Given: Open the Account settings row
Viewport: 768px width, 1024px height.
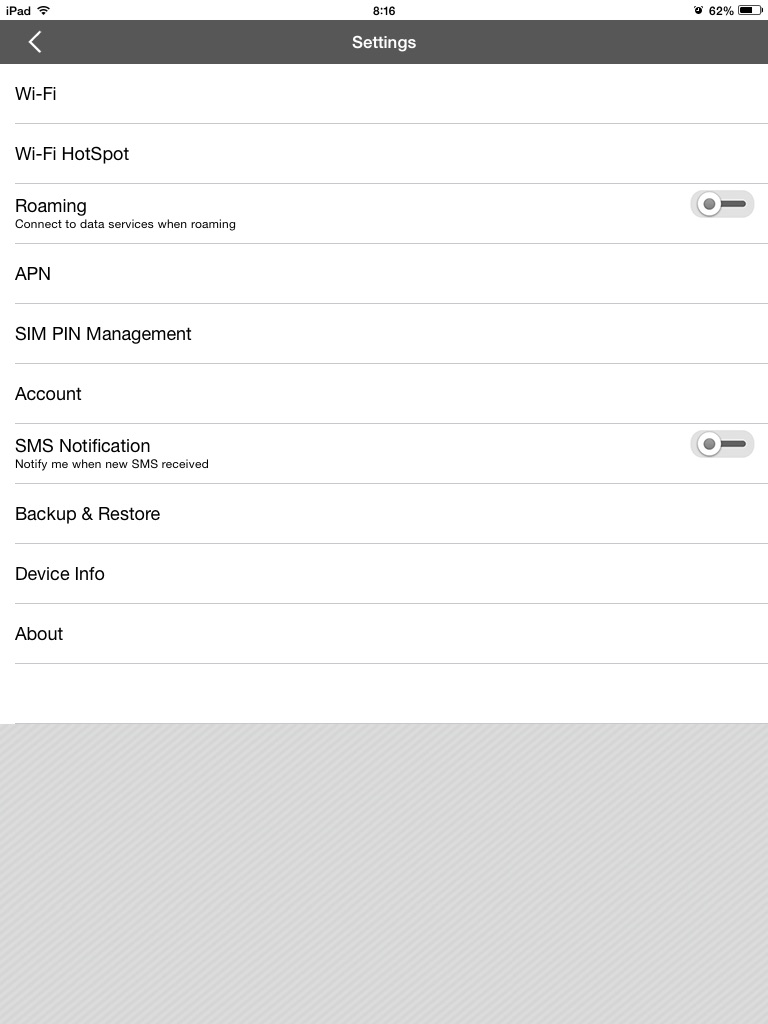Looking at the screenshot, I should tap(384, 394).
